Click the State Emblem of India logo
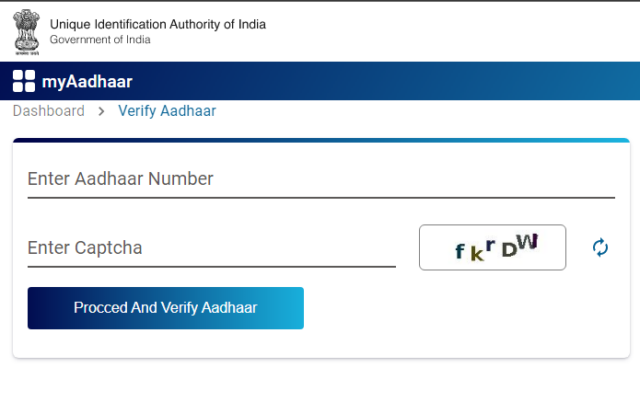 (27, 32)
